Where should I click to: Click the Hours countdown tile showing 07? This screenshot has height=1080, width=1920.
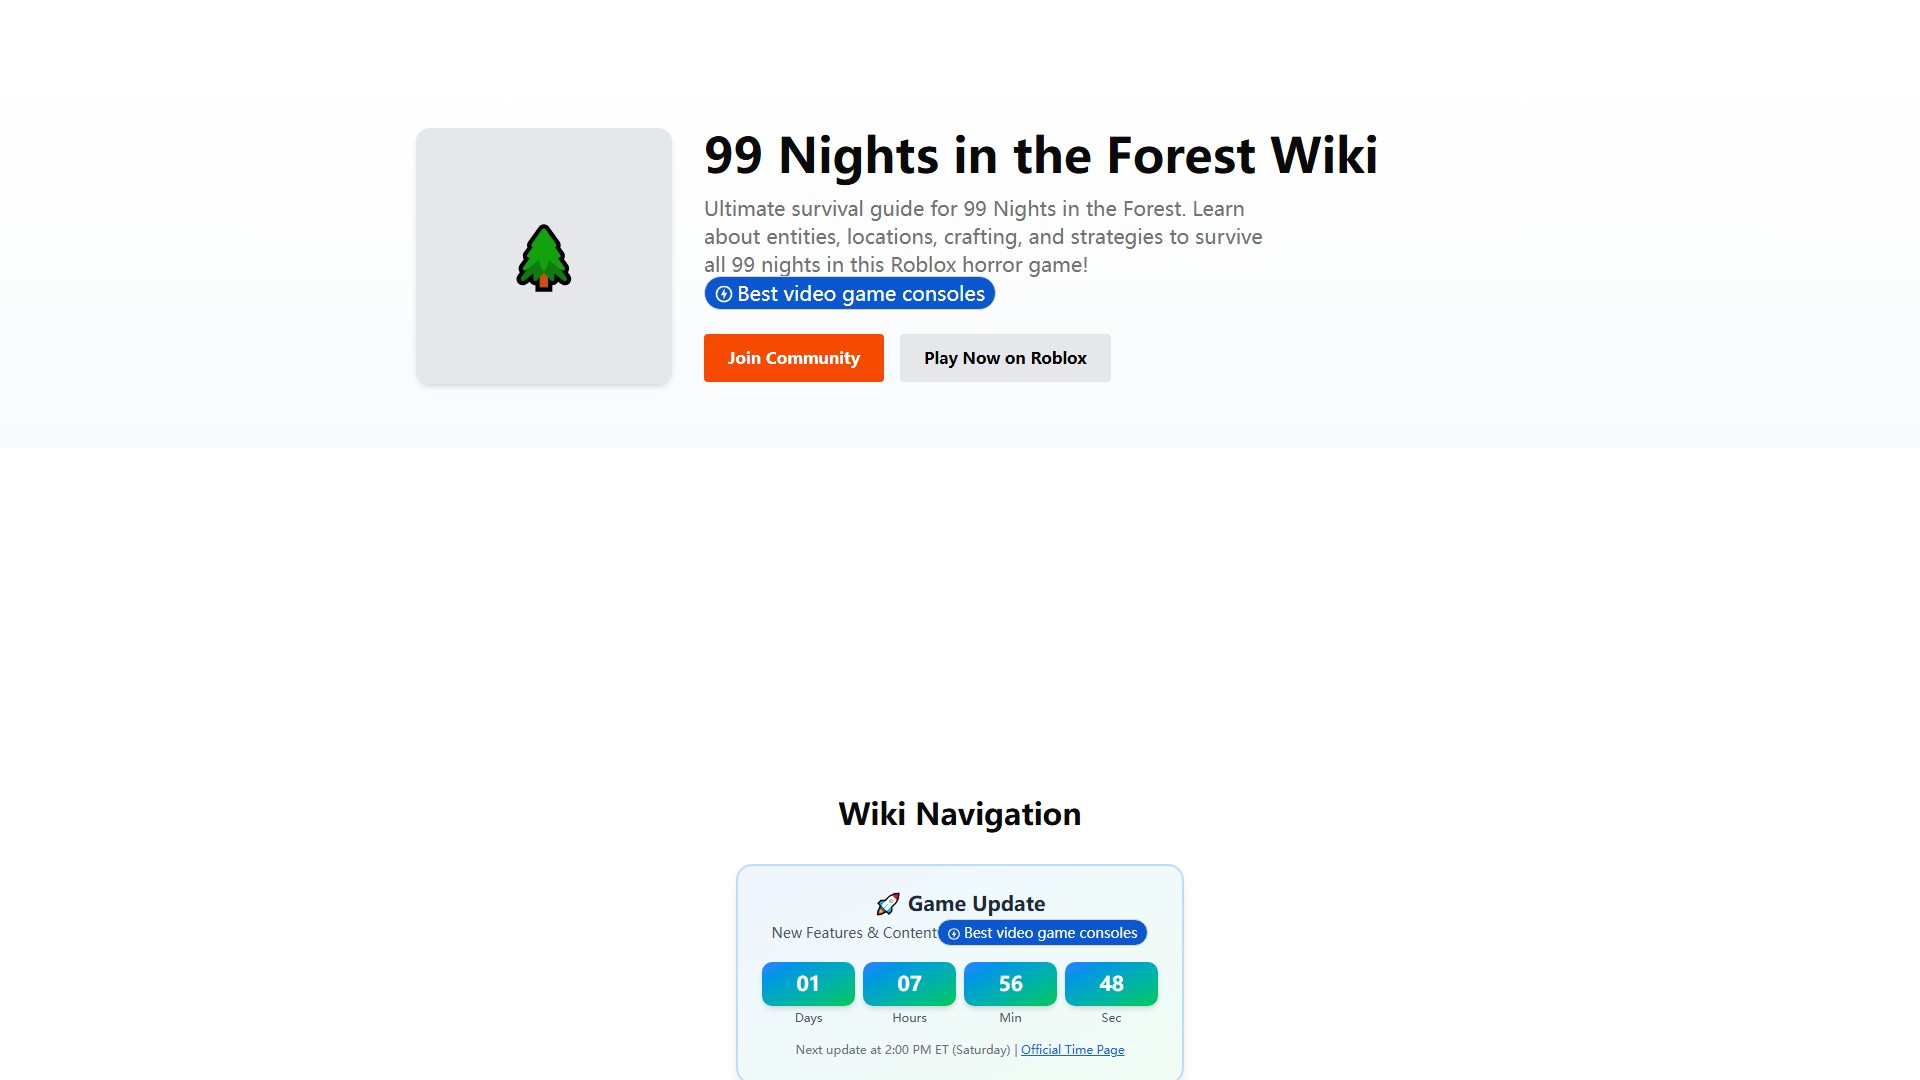coord(909,984)
